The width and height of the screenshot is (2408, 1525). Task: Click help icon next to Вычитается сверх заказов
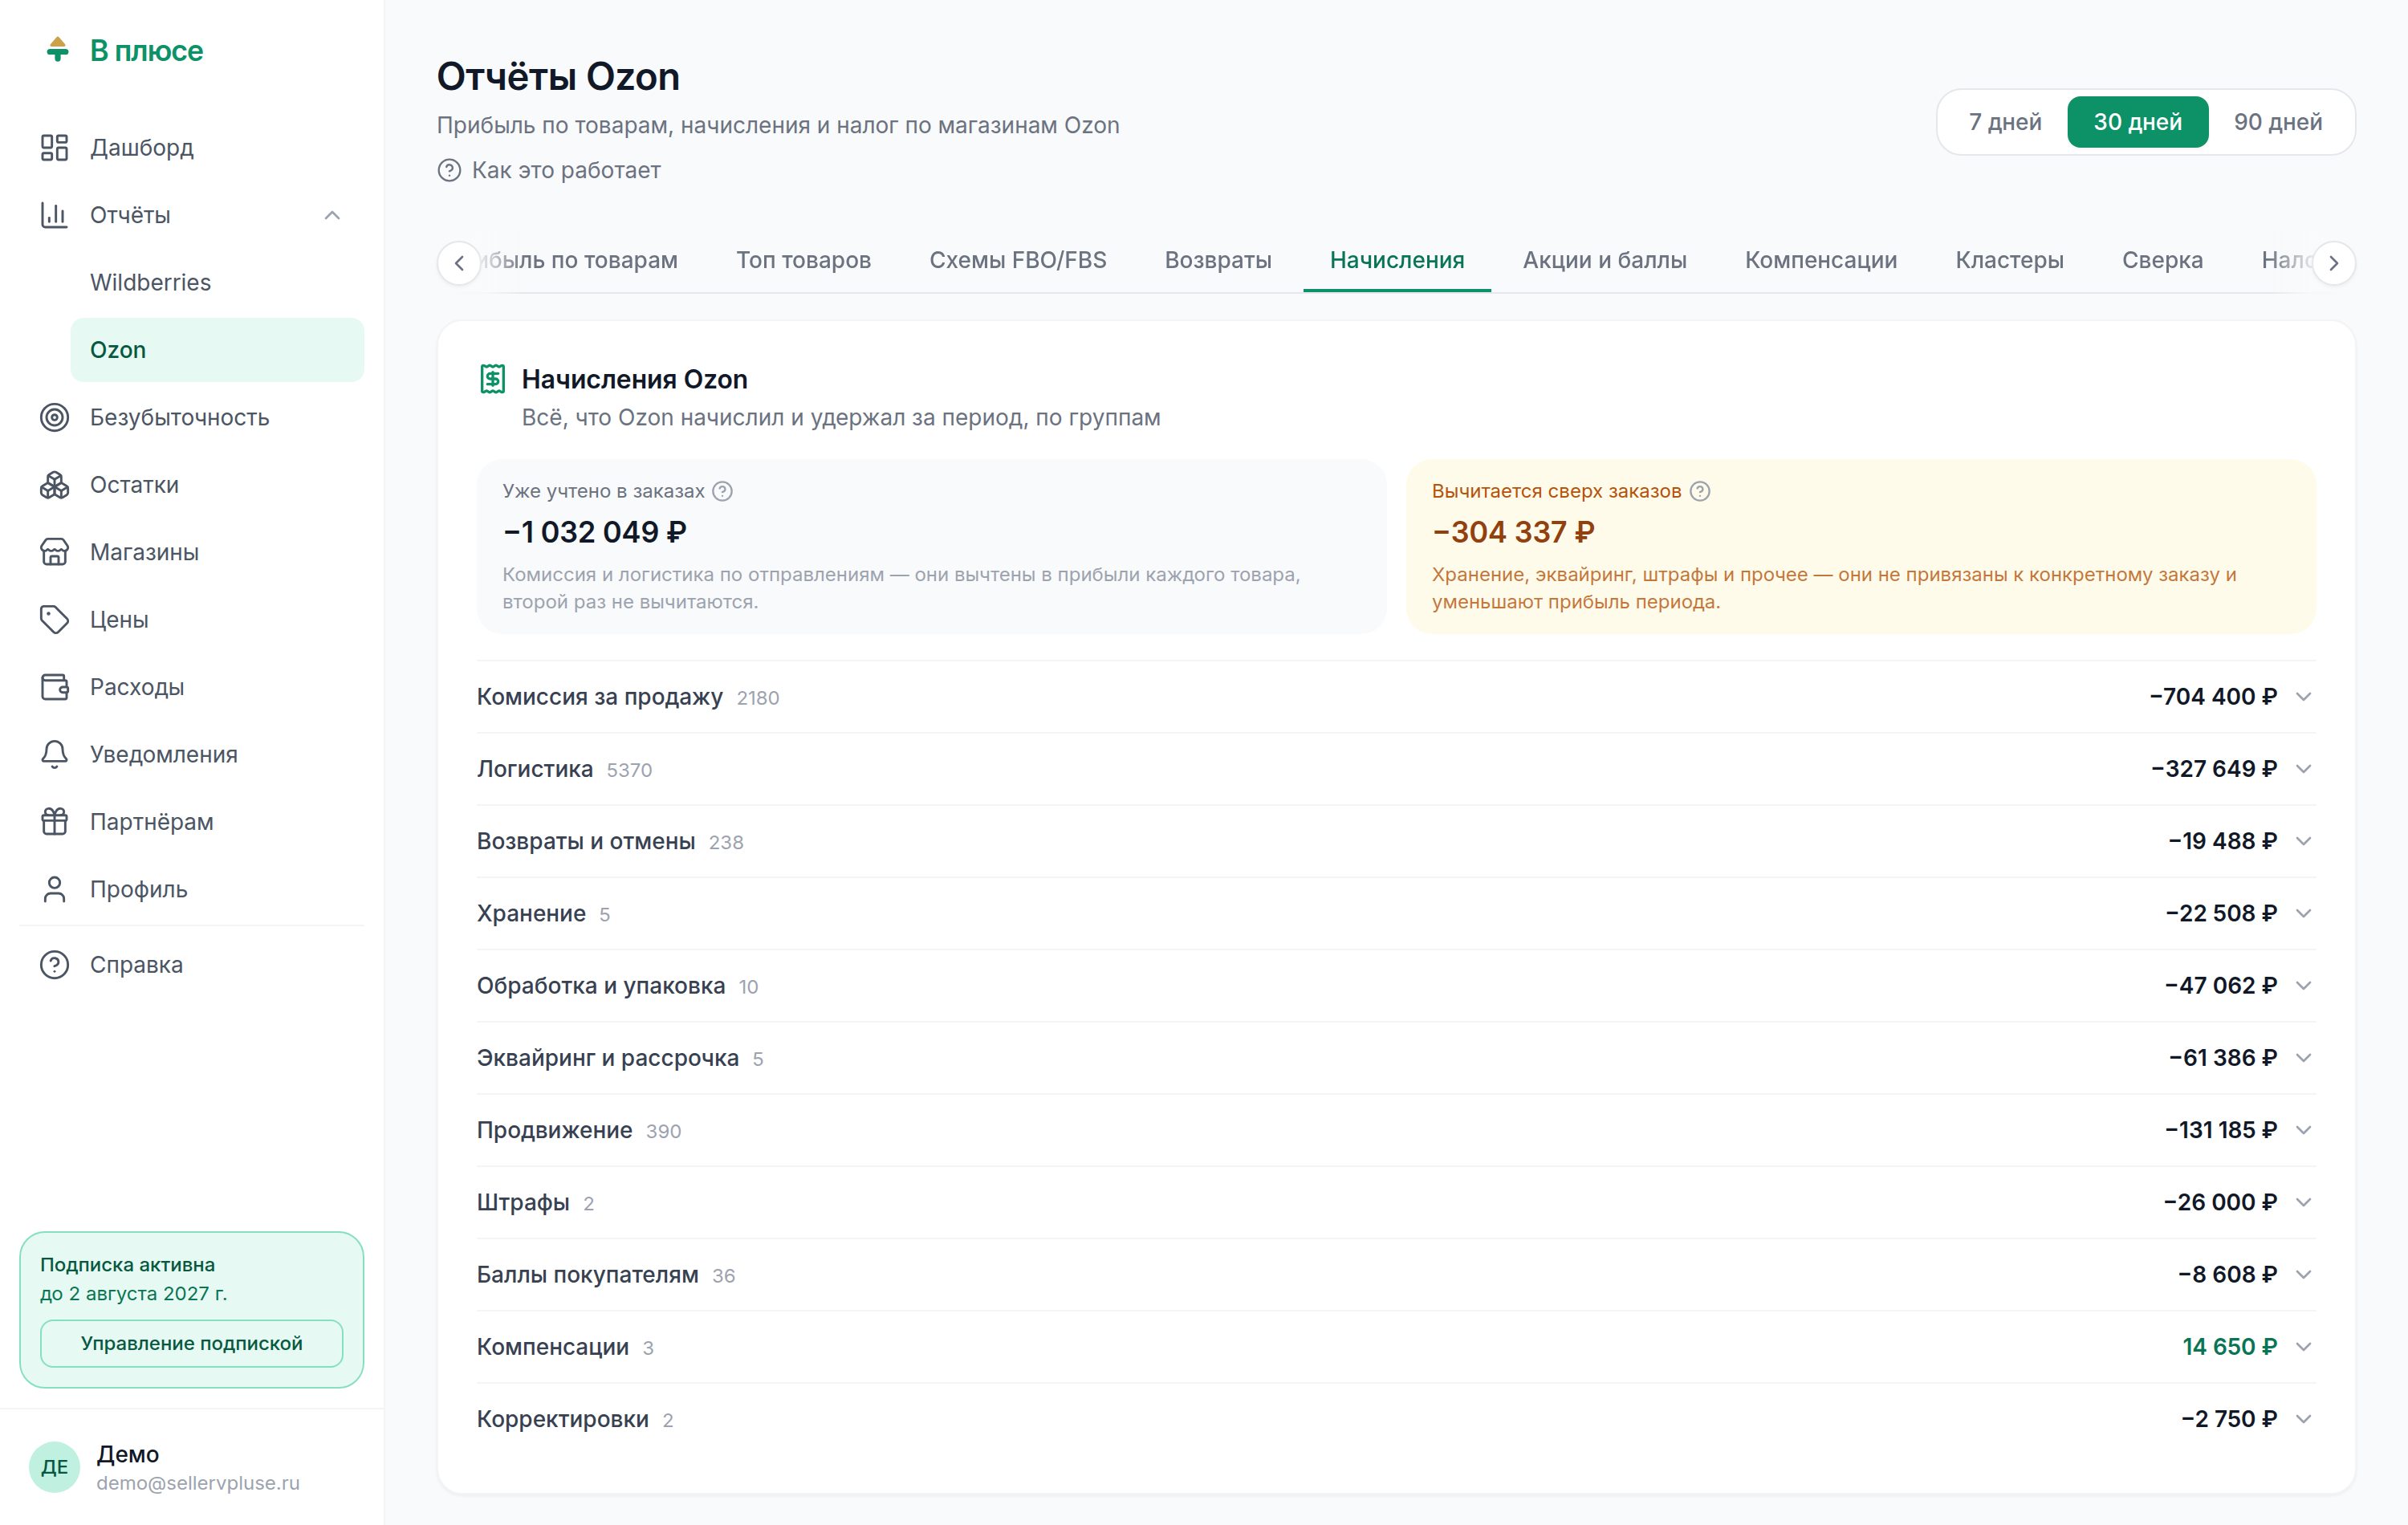[x=1699, y=491]
